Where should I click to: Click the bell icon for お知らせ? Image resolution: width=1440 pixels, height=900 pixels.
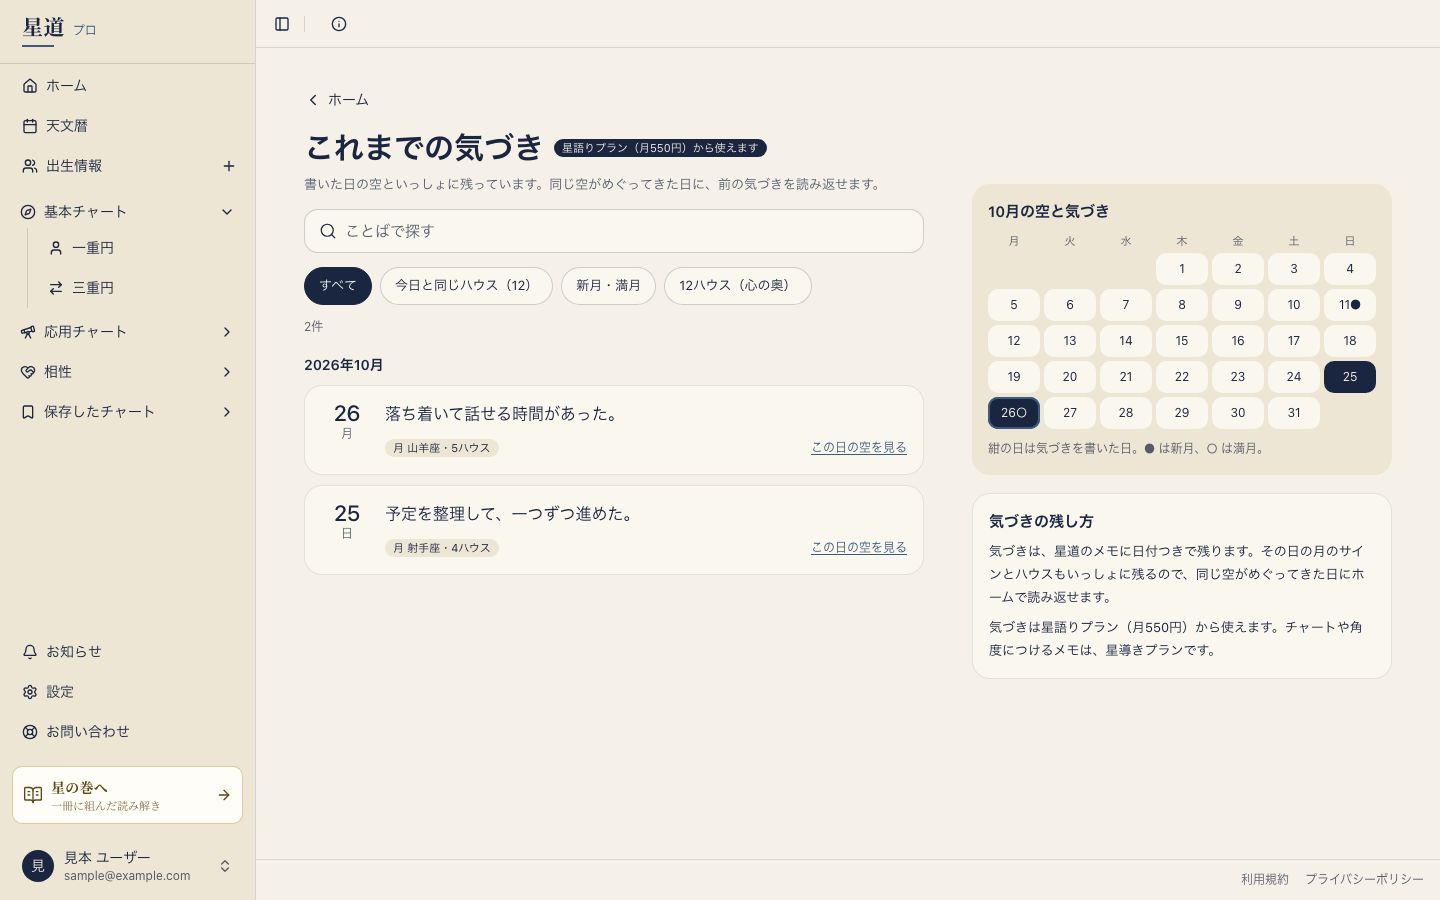30,652
